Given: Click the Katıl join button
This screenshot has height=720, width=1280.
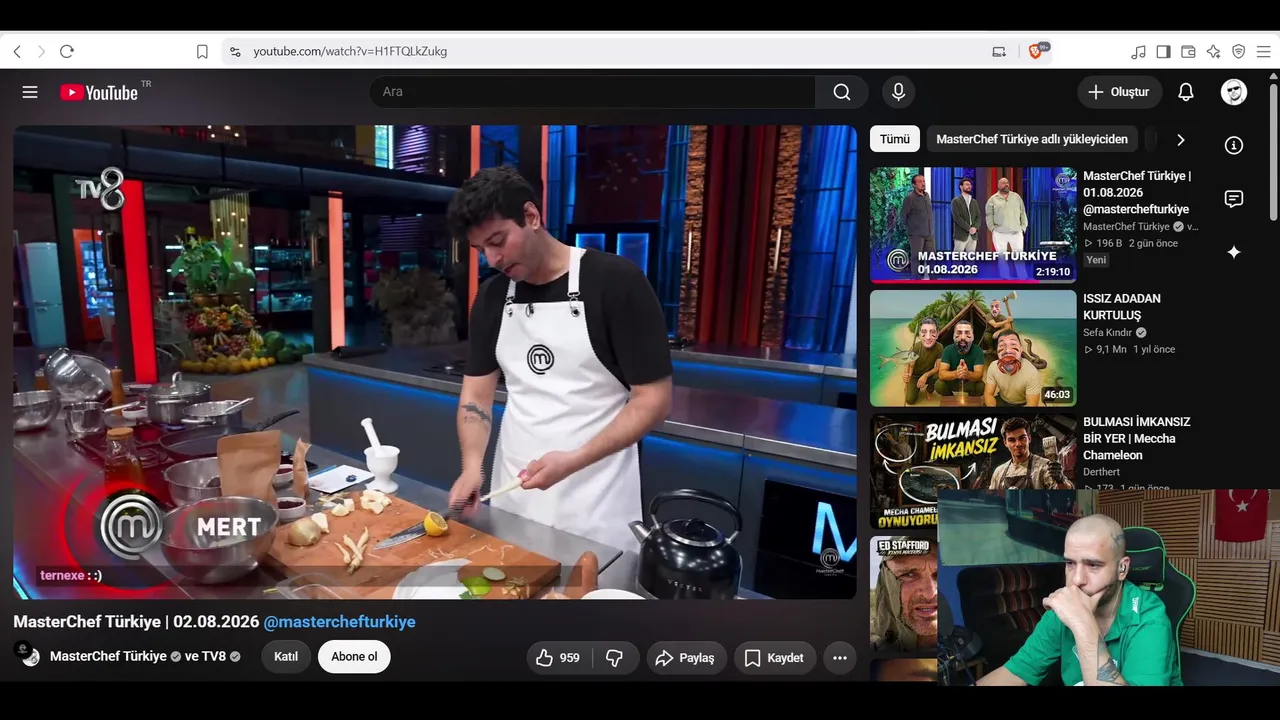Looking at the screenshot, I should [286, 657].
